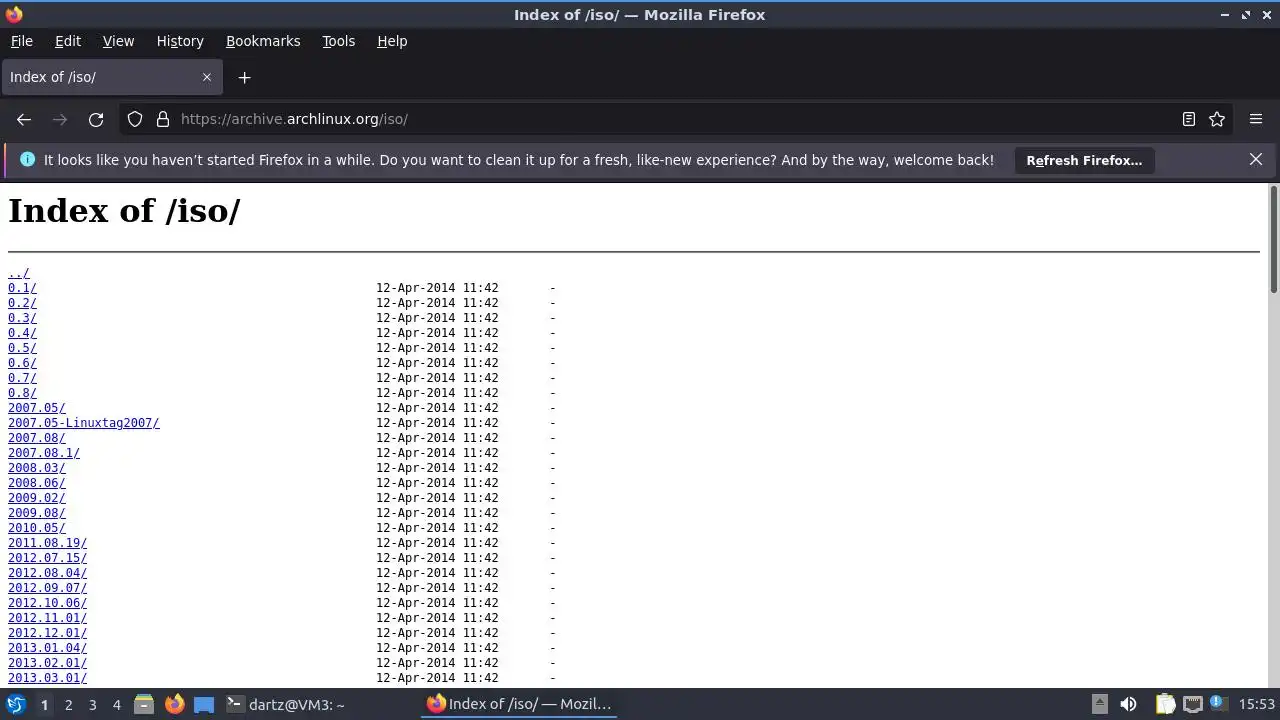This screenshot has height=720, width=1280.
Task: Open the desktop start menu icon
Action: tap(15, 704)
